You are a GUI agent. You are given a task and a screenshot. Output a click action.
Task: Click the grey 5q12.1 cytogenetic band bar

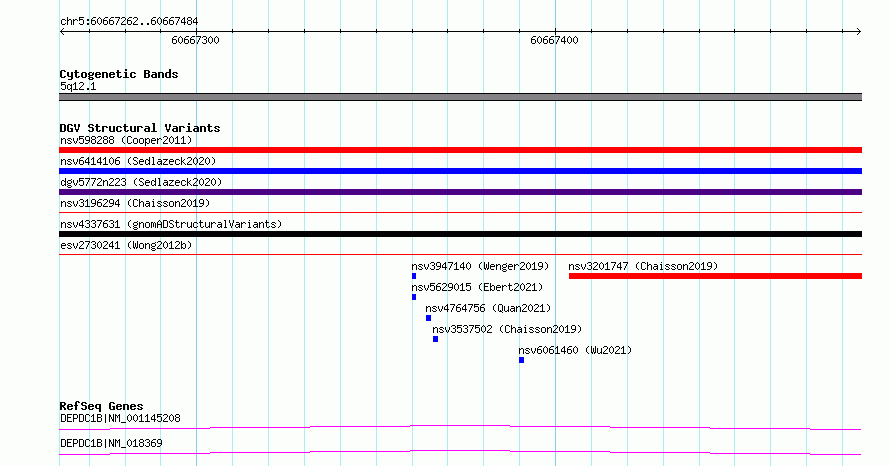click(x=460, y=97)
